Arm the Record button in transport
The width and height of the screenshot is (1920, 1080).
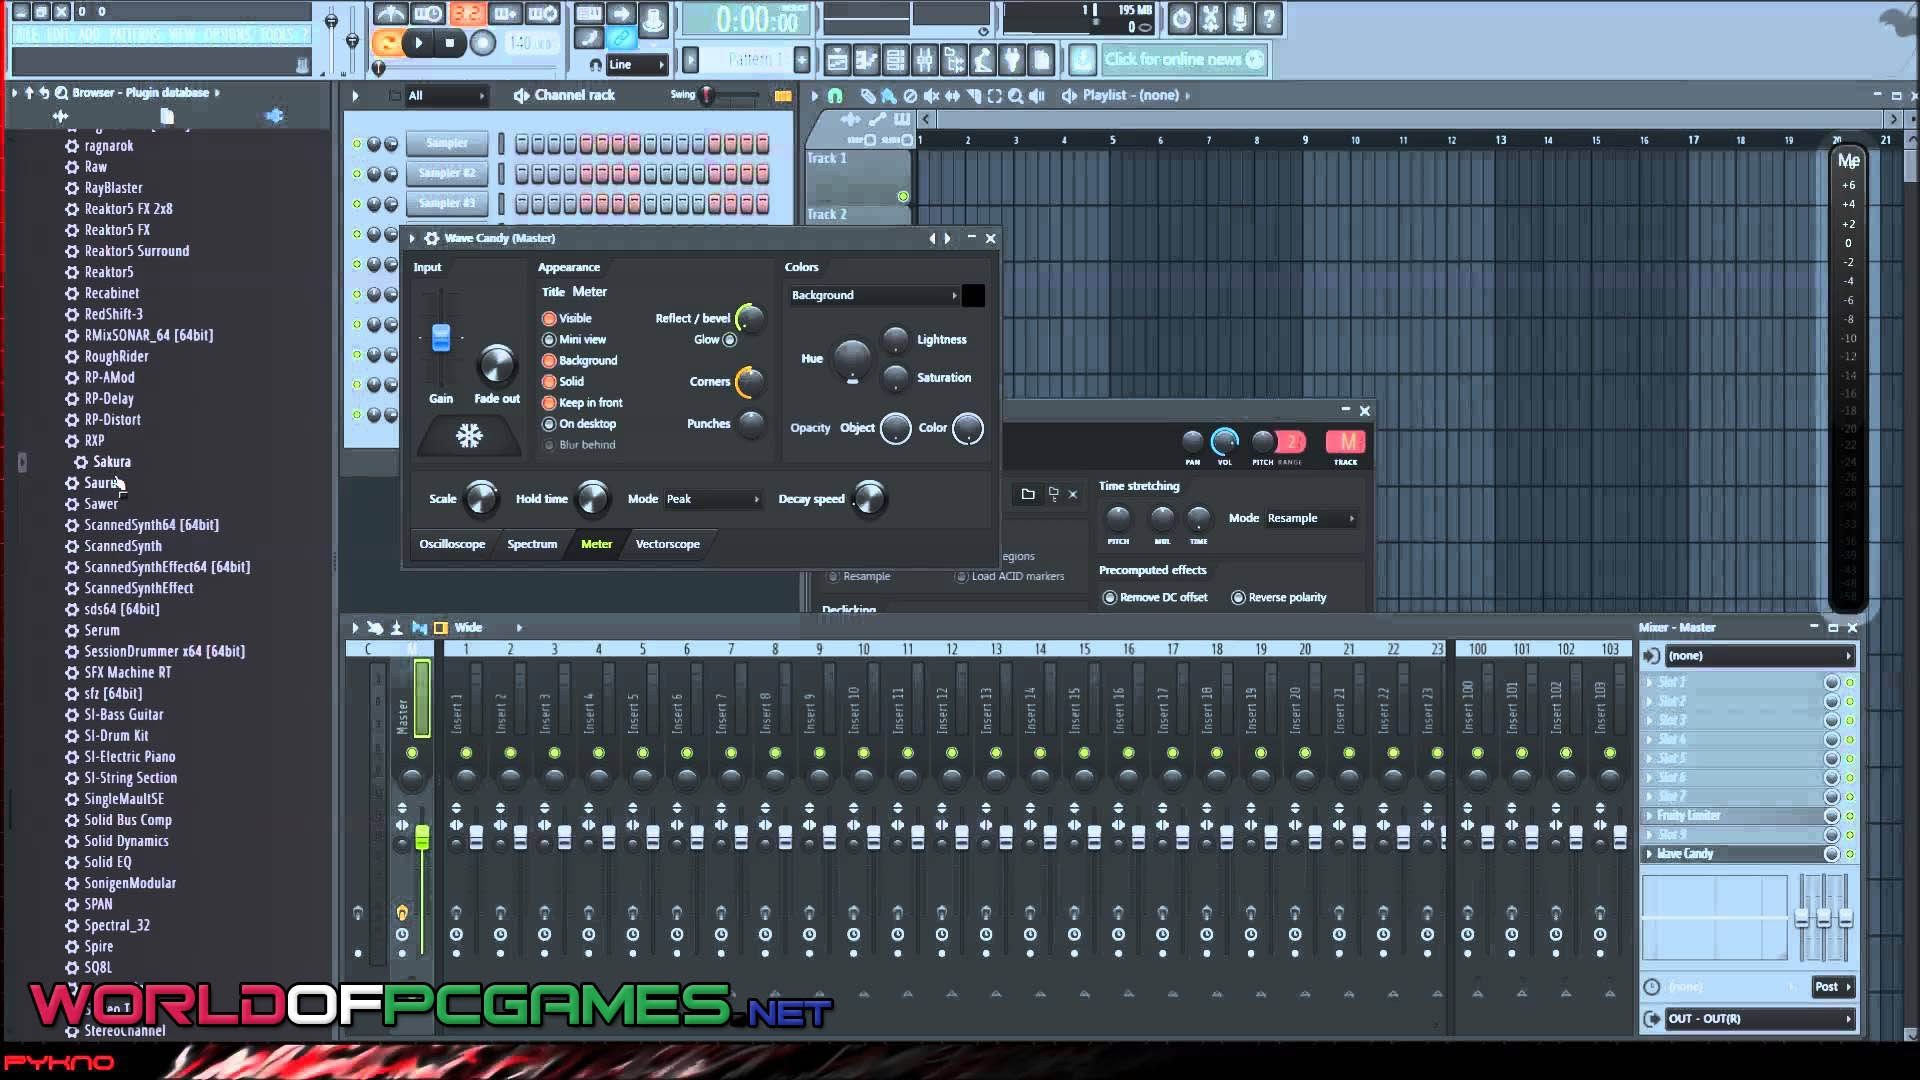pos(483,43)
